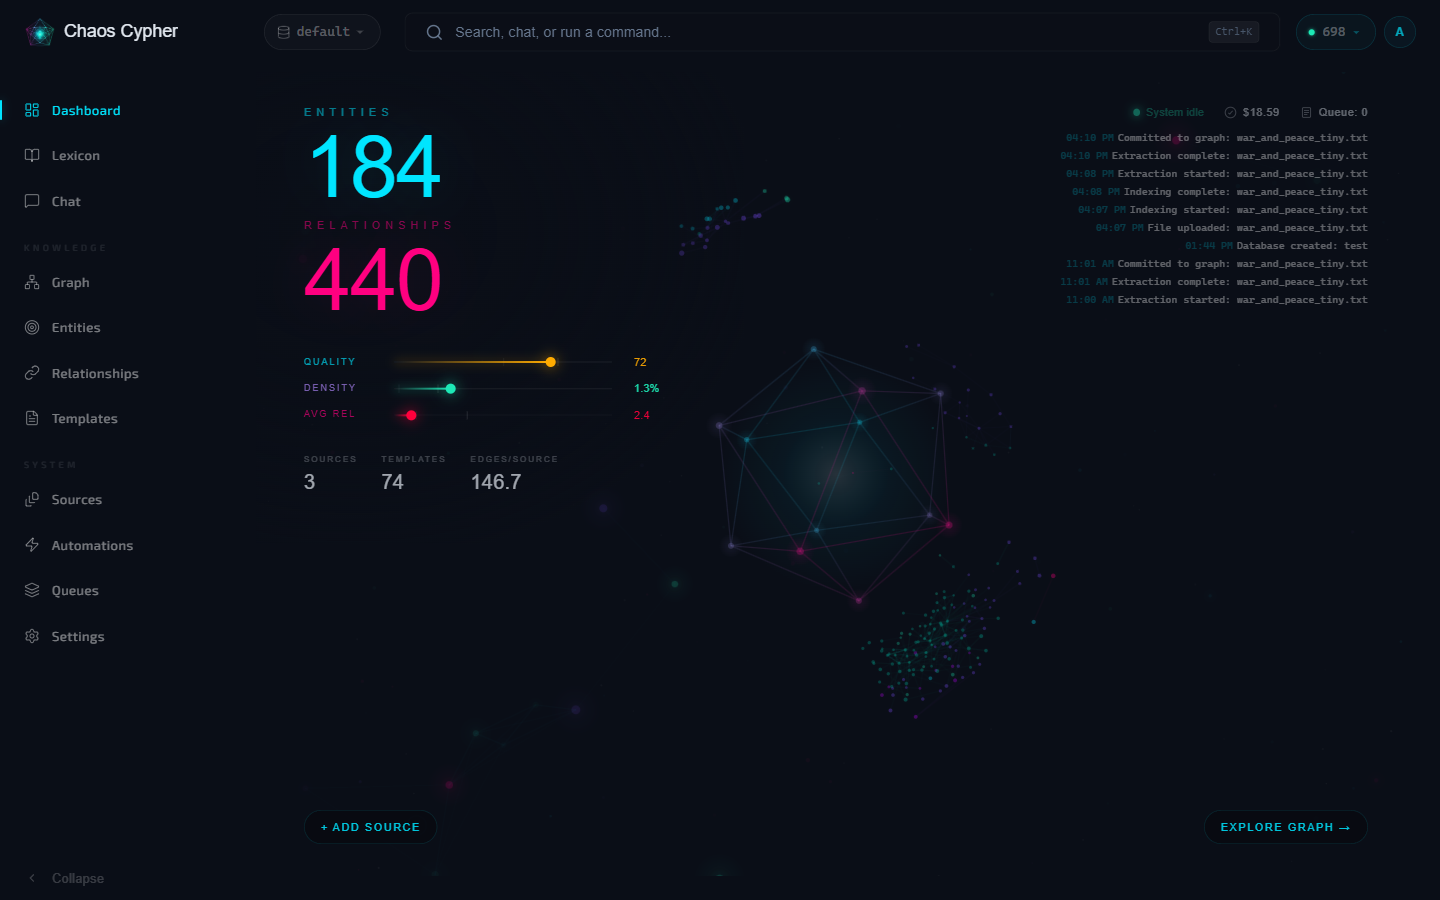Image resolution: width=1440 pixels, height=900 pixels.
Task: Click the Entities target icon
Action: [x=32, y=327]
